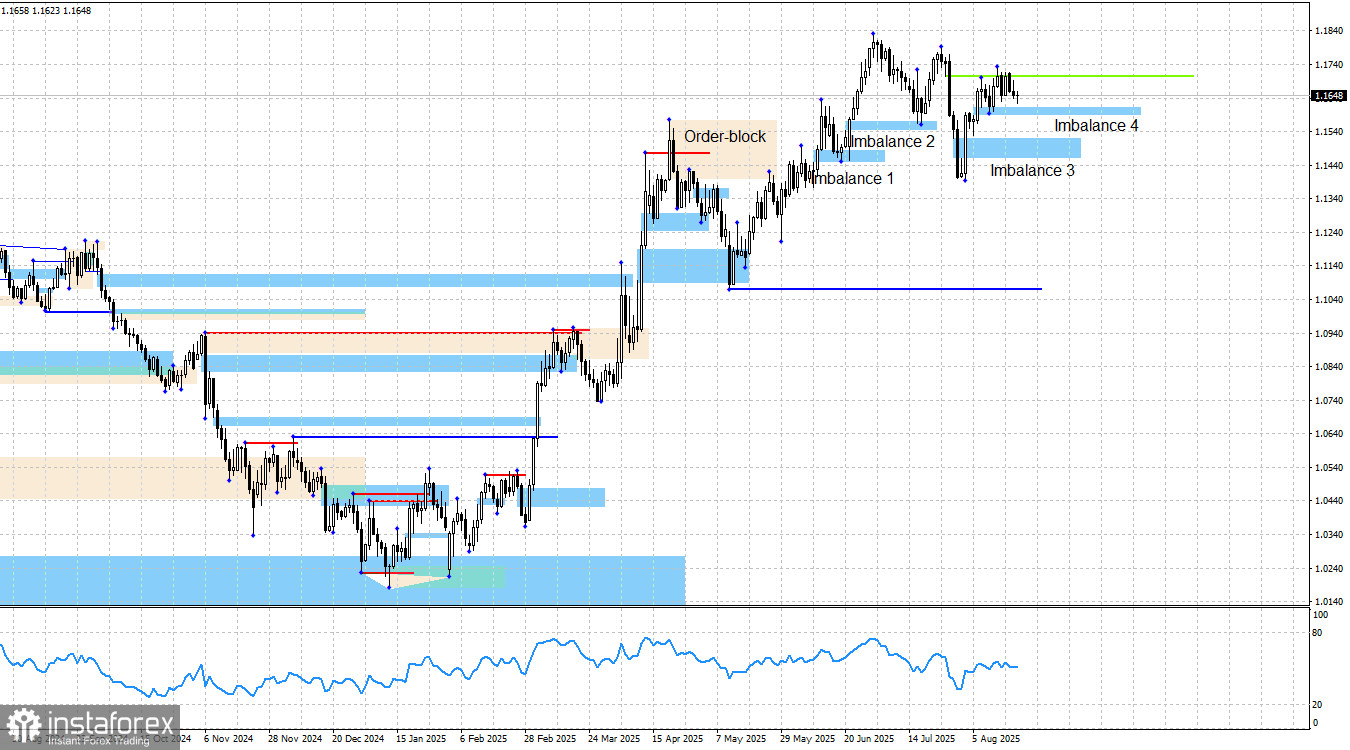The image size is (1350, 750).
Task: Click price axis label 1.0140
Action: tap(1328, 602)
